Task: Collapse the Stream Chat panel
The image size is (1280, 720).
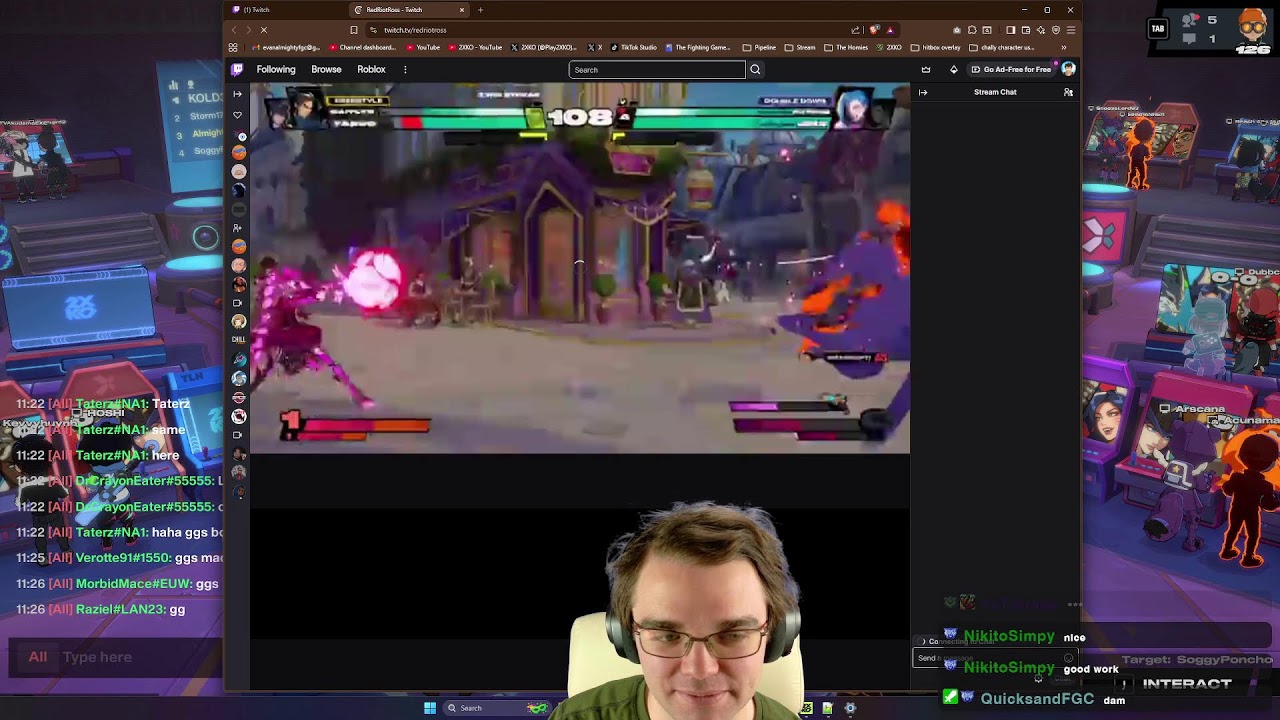Action: click(x=923, y=92)
